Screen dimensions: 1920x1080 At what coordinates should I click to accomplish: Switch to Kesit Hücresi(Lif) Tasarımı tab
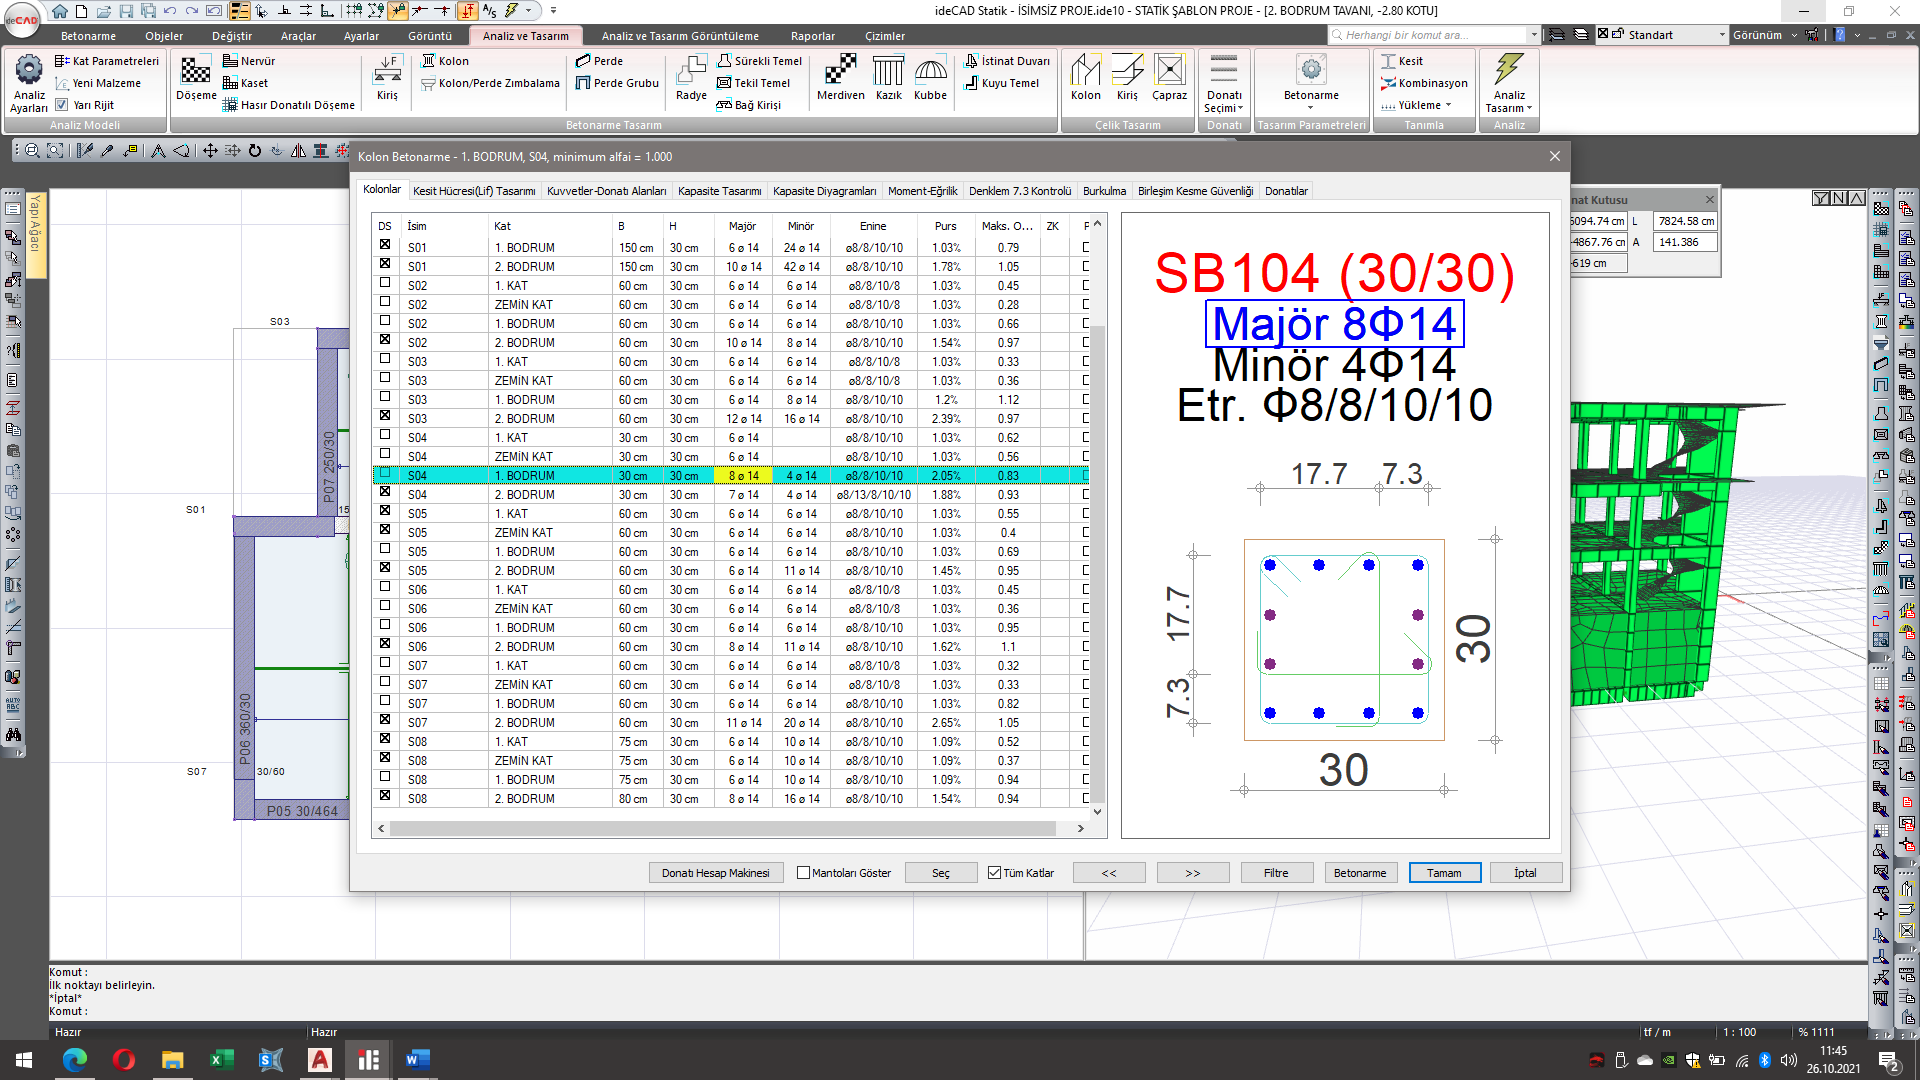coord(474,191)
